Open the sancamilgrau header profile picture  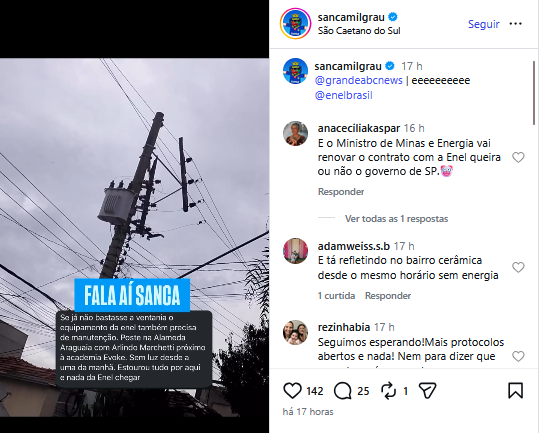coord(296,23)
